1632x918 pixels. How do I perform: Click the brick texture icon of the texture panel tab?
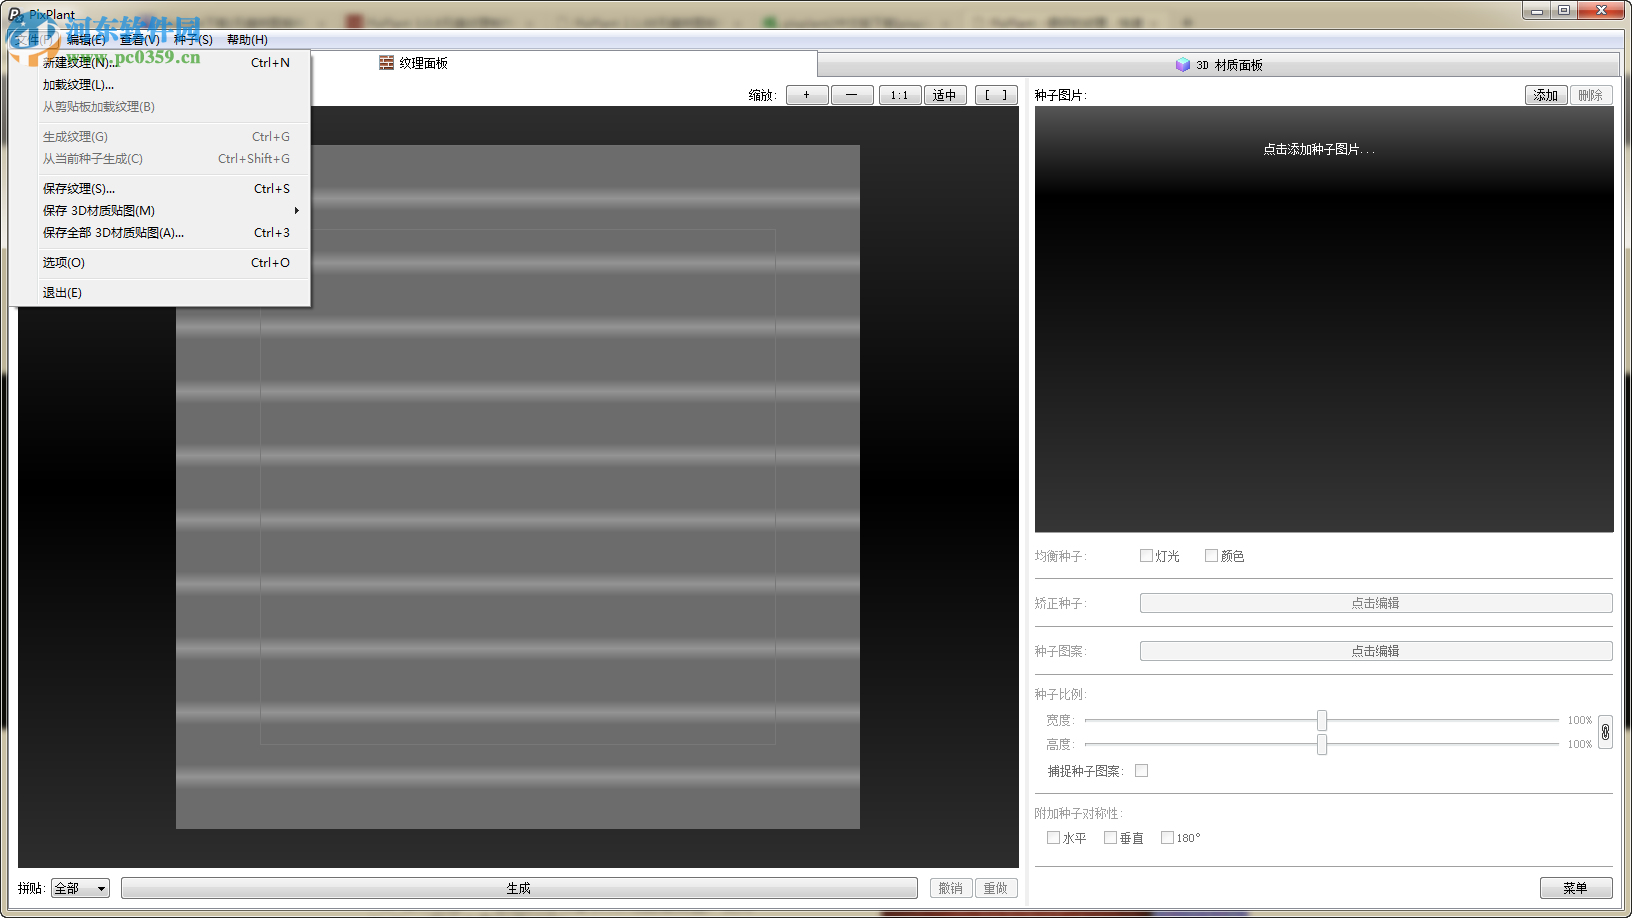[386, 63]
